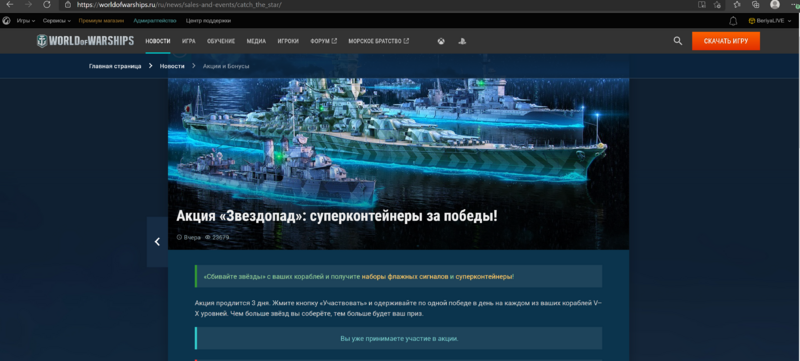Go to Новости breadcrumb
This screenshot has height=361, width=800.
pos(172,66)
